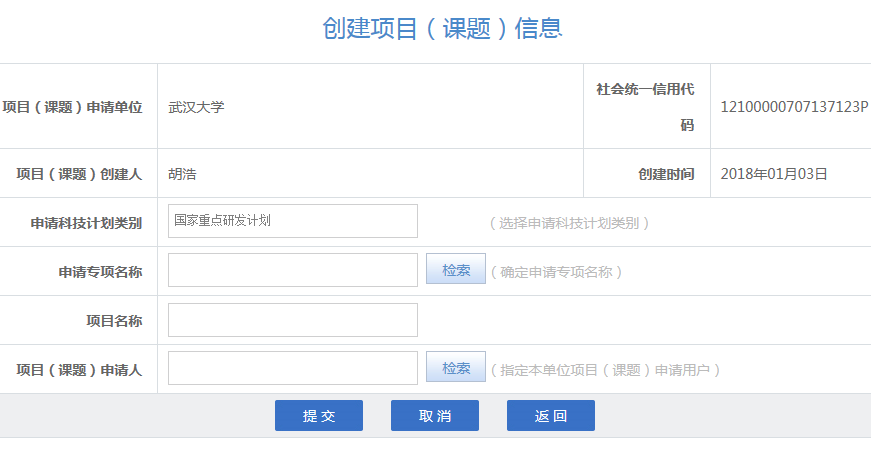Click the creator name 胡浩
This screenshot has height=449, width=871.
pyautogui.click(x=182, y=174)
